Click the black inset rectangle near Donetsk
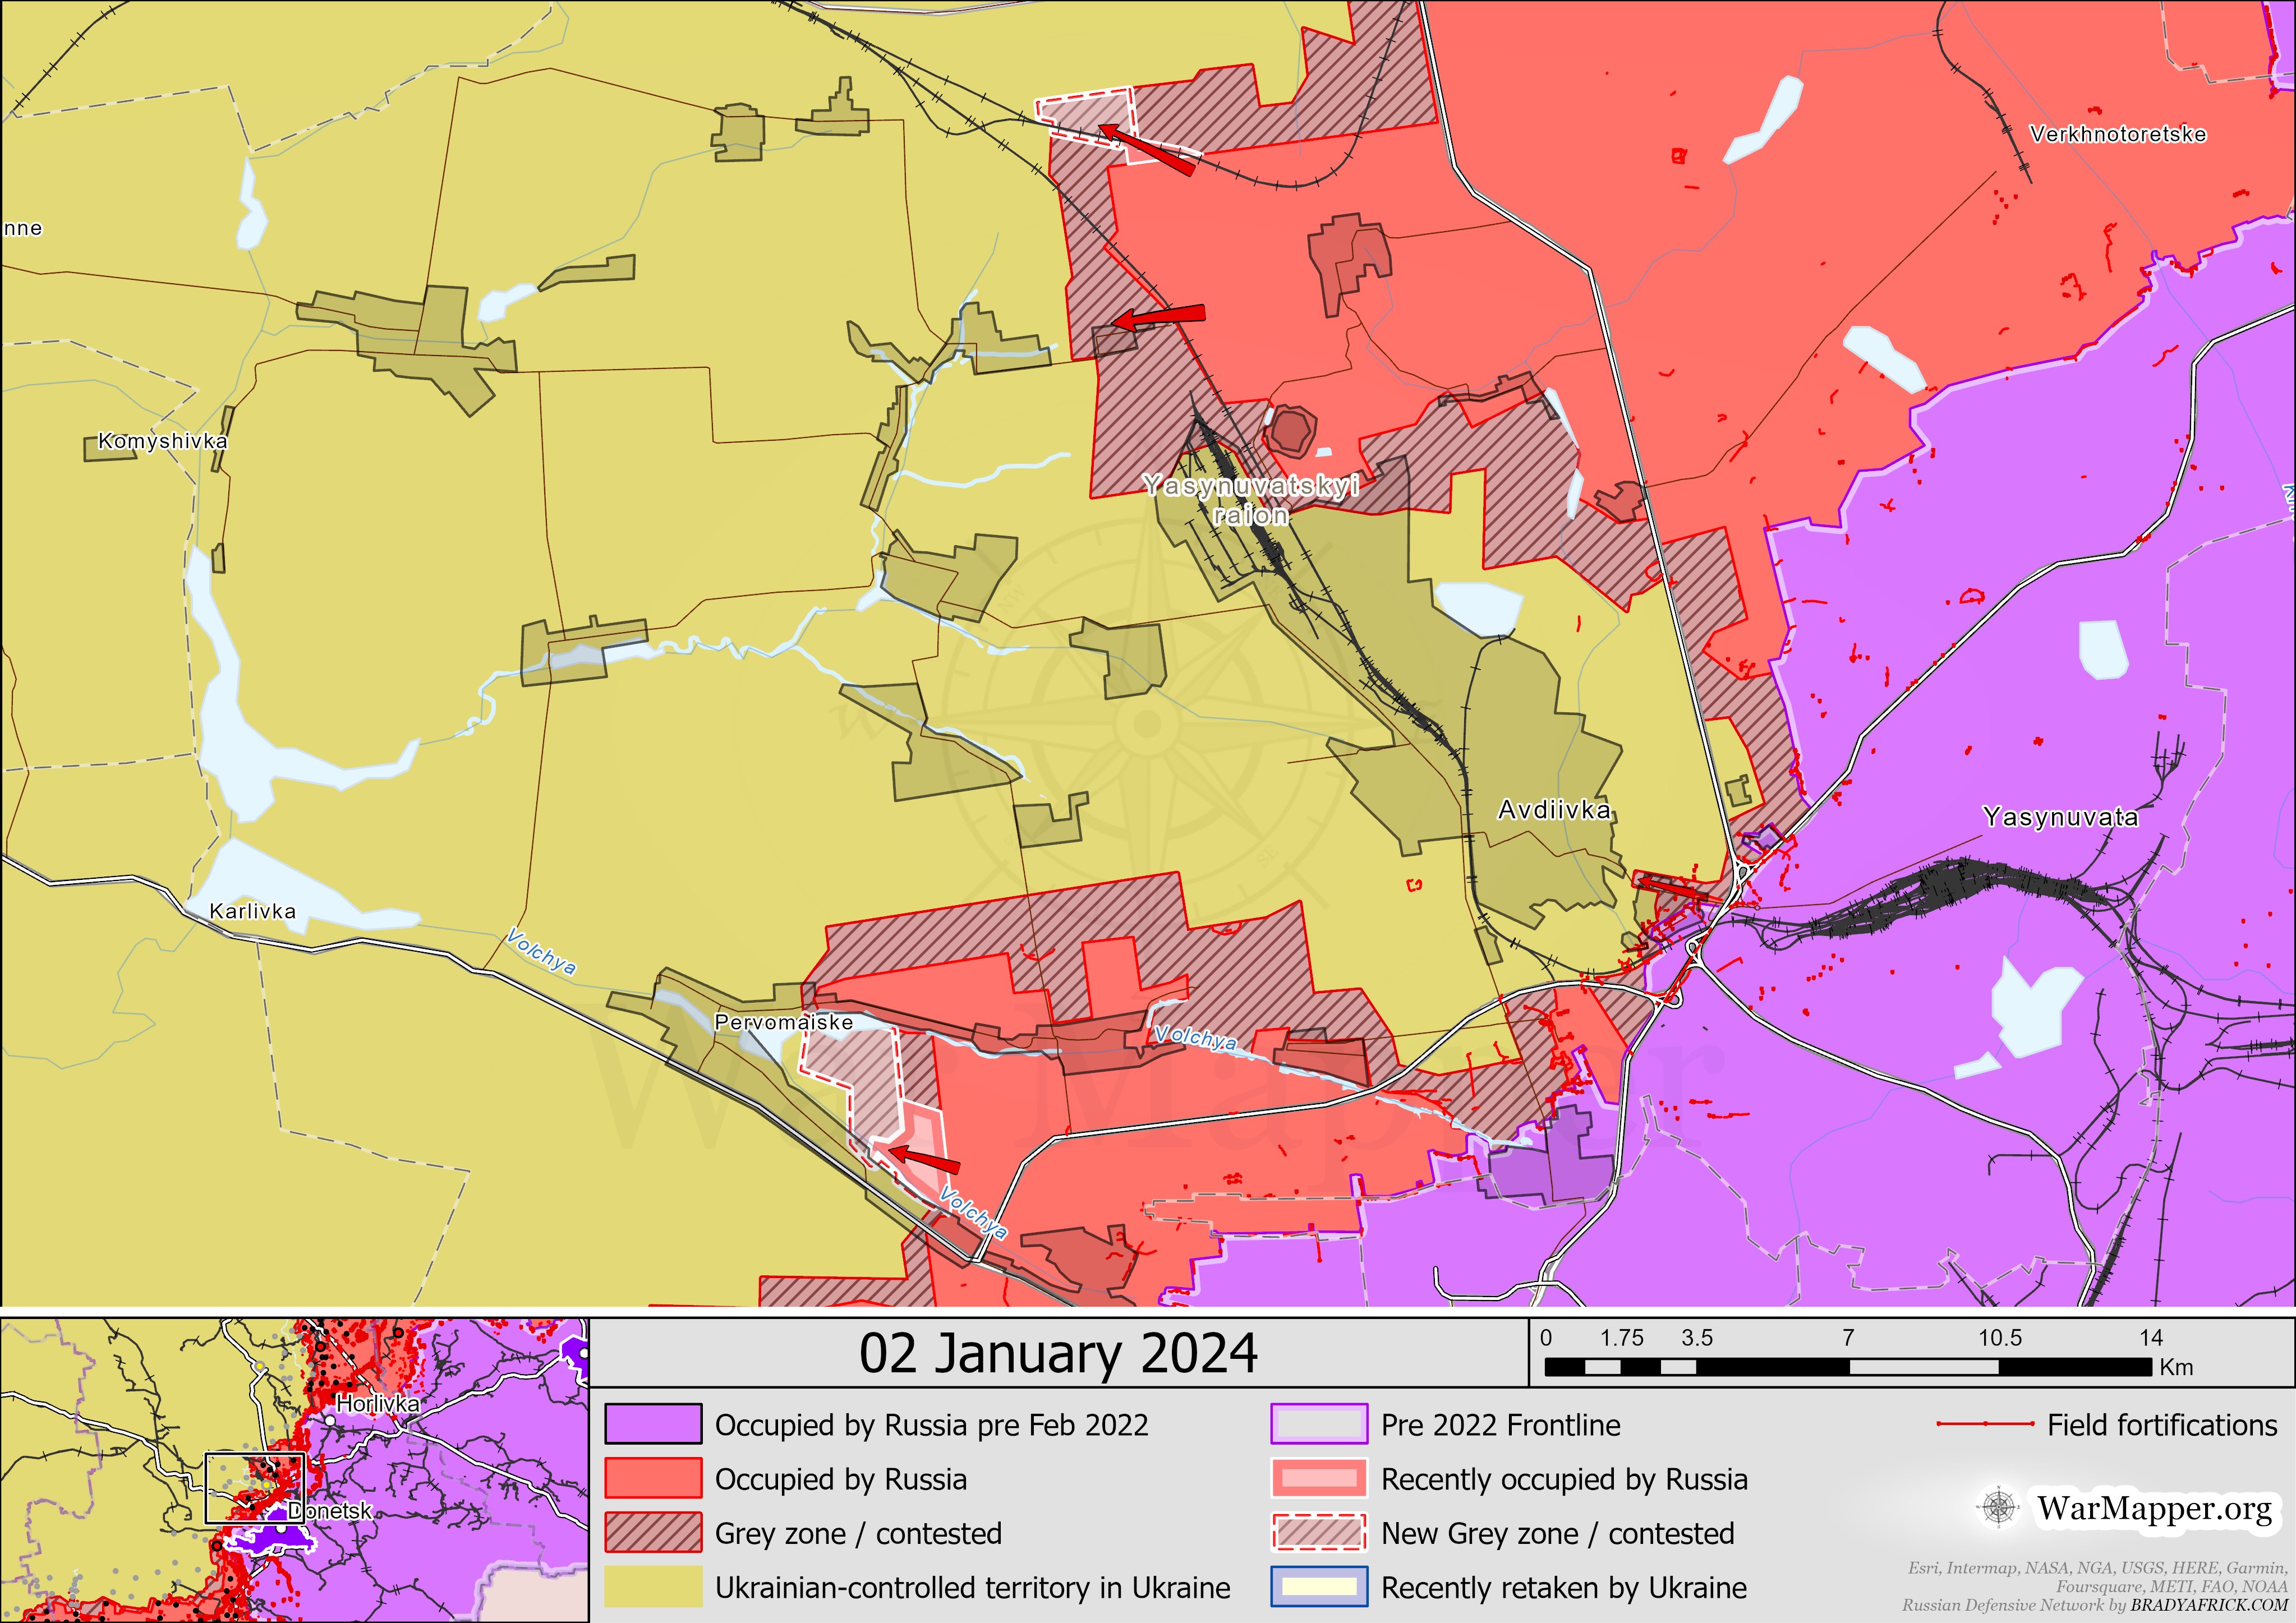The image size is (2296, 1623). click(254, 1488)
